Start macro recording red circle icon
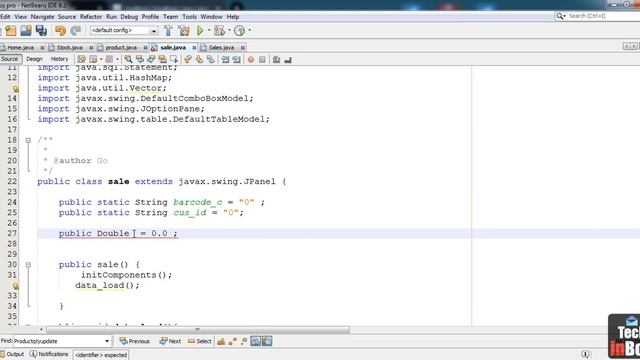 [x=251, y=60]
